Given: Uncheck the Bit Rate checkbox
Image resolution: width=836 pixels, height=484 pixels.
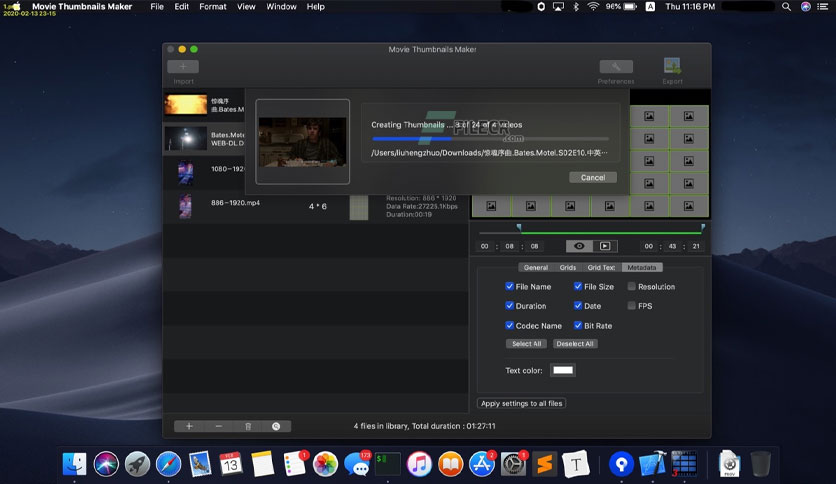Looking at the screenshot, I should click(577, 325).
